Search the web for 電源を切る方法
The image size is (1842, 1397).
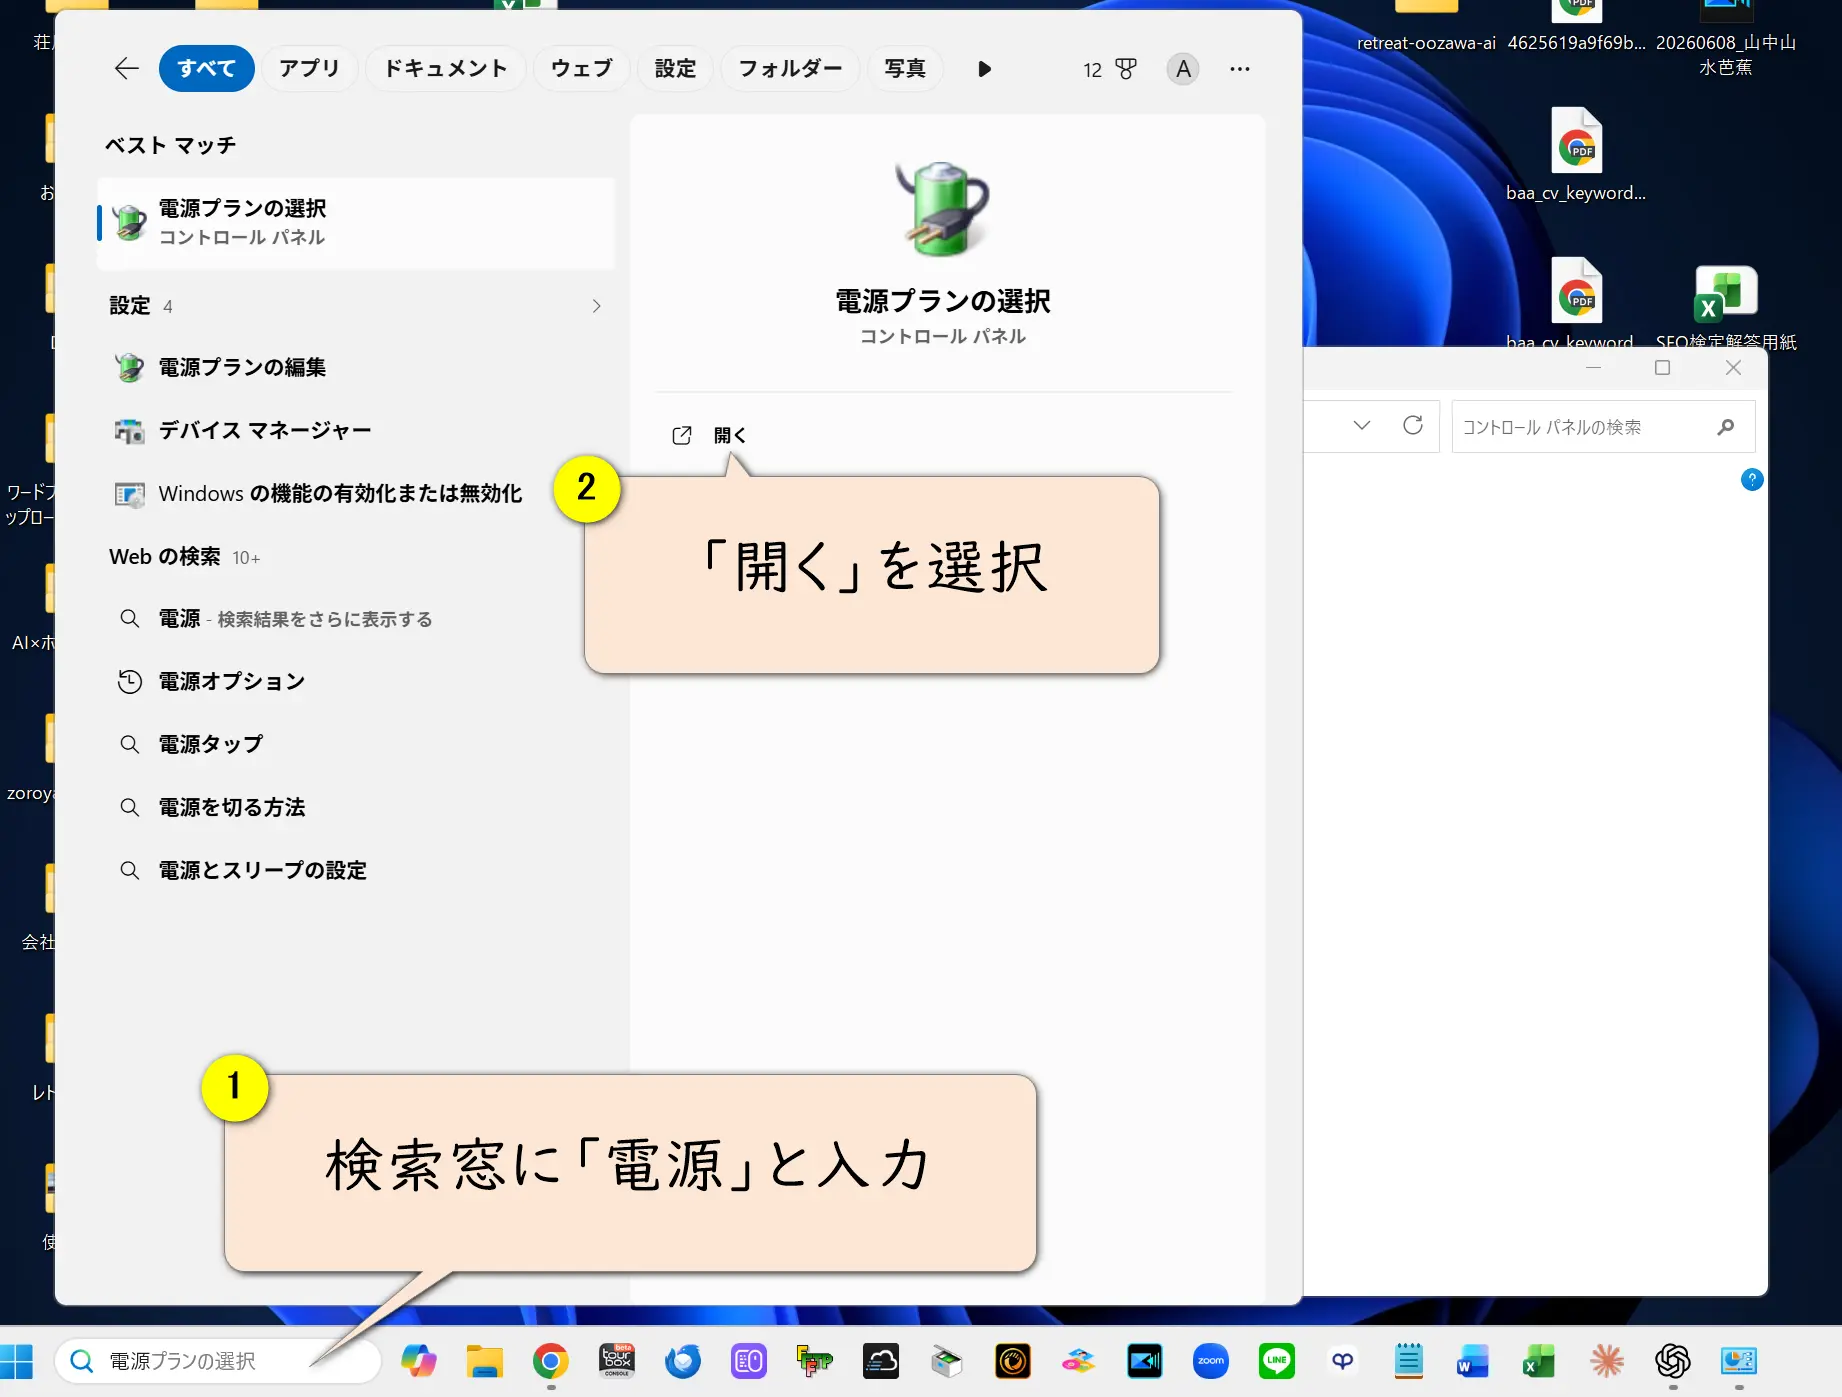tap(356, 808)
